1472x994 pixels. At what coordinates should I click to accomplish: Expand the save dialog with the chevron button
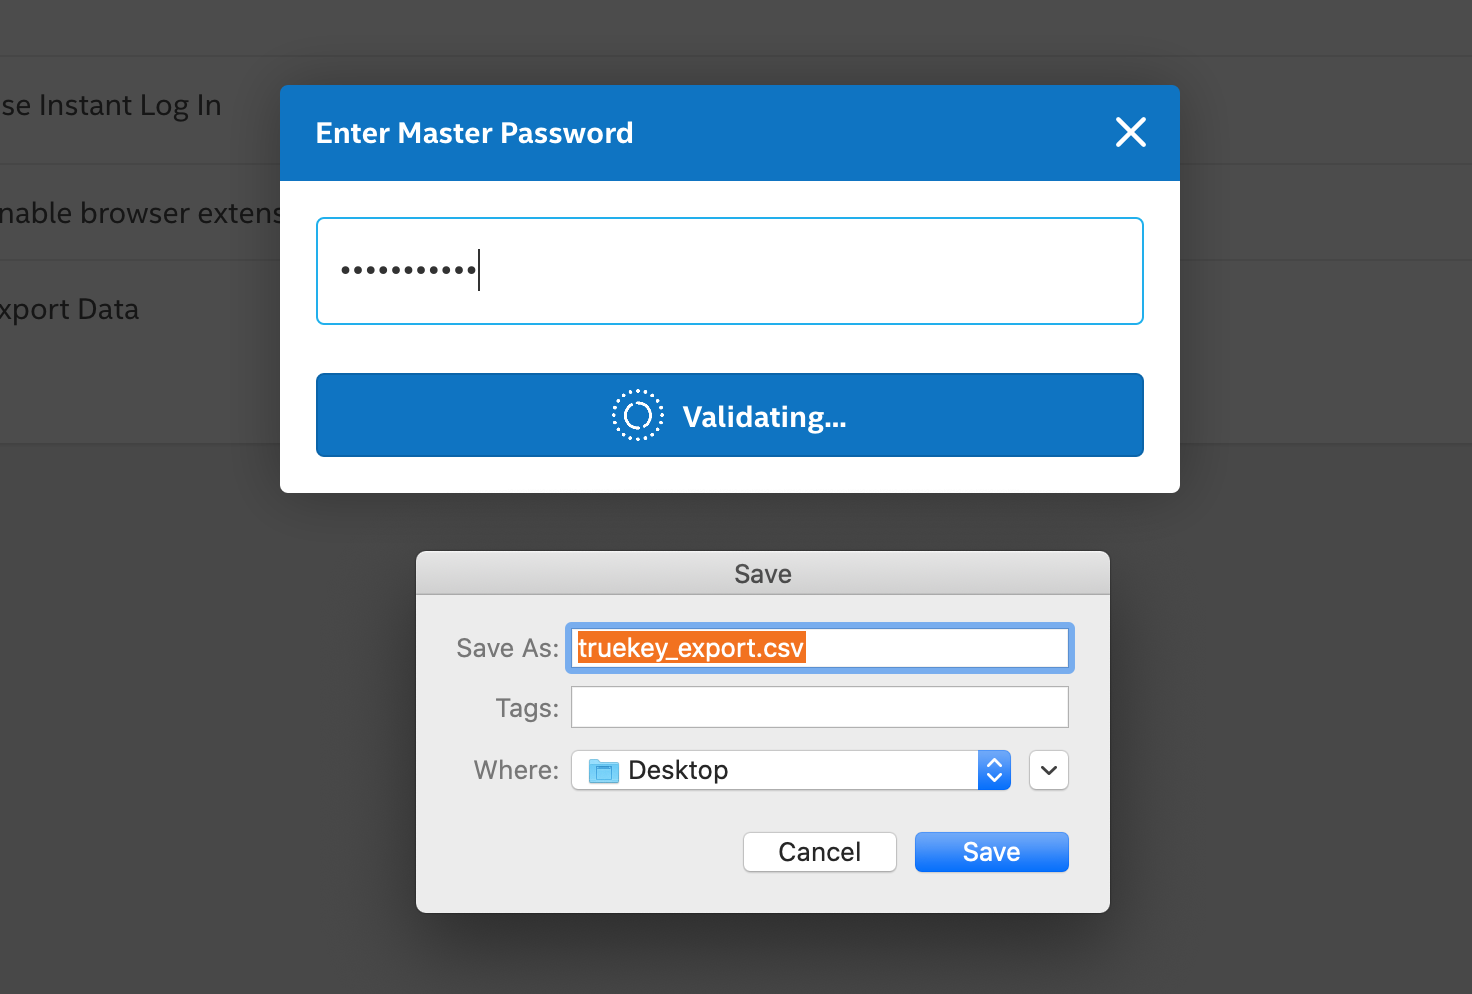coord(1048,770)
